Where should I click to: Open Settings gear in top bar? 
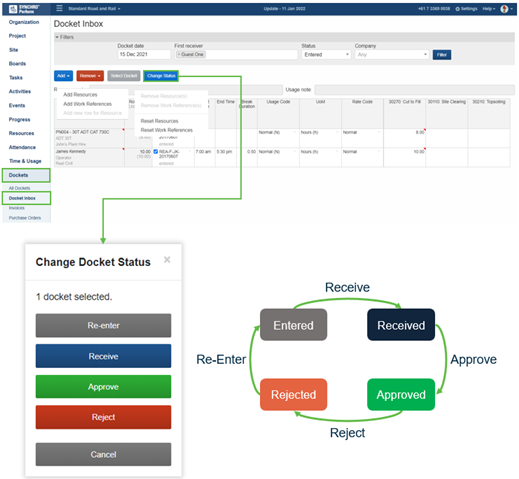466,9
